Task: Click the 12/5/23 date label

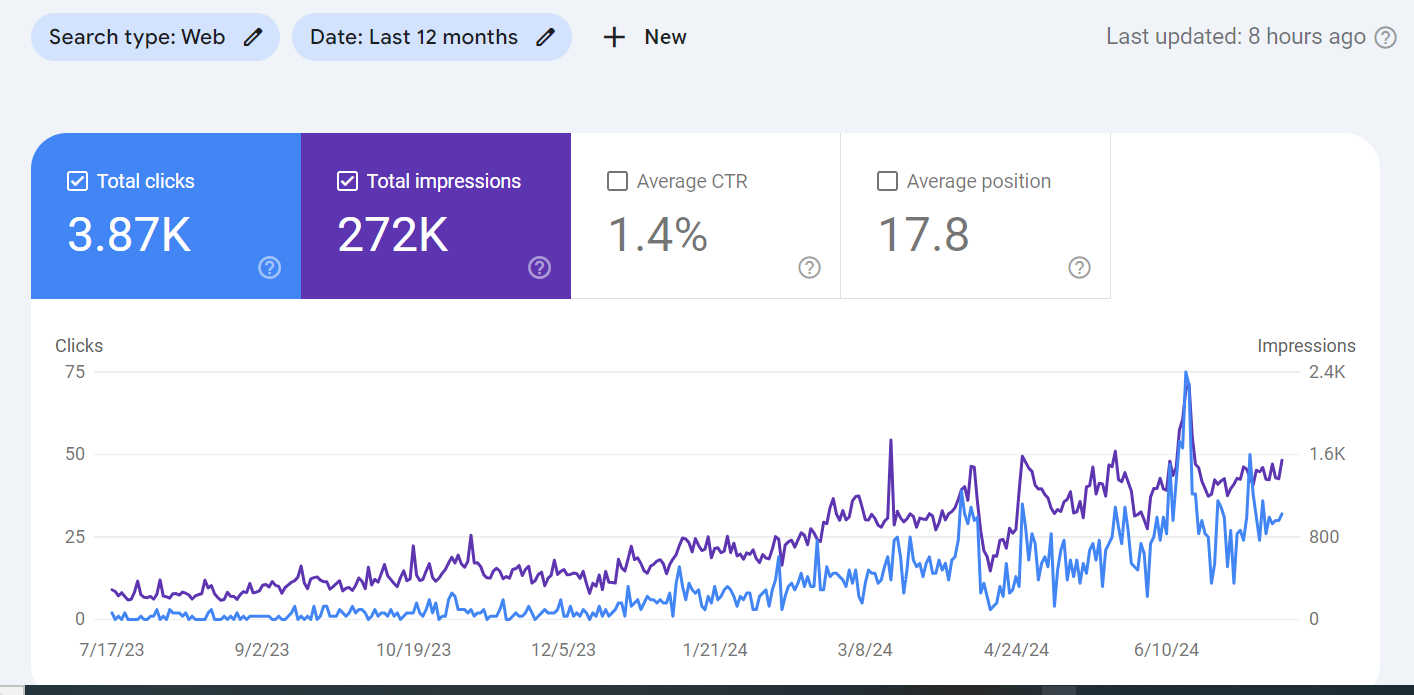Action: (x=563, y=650)
